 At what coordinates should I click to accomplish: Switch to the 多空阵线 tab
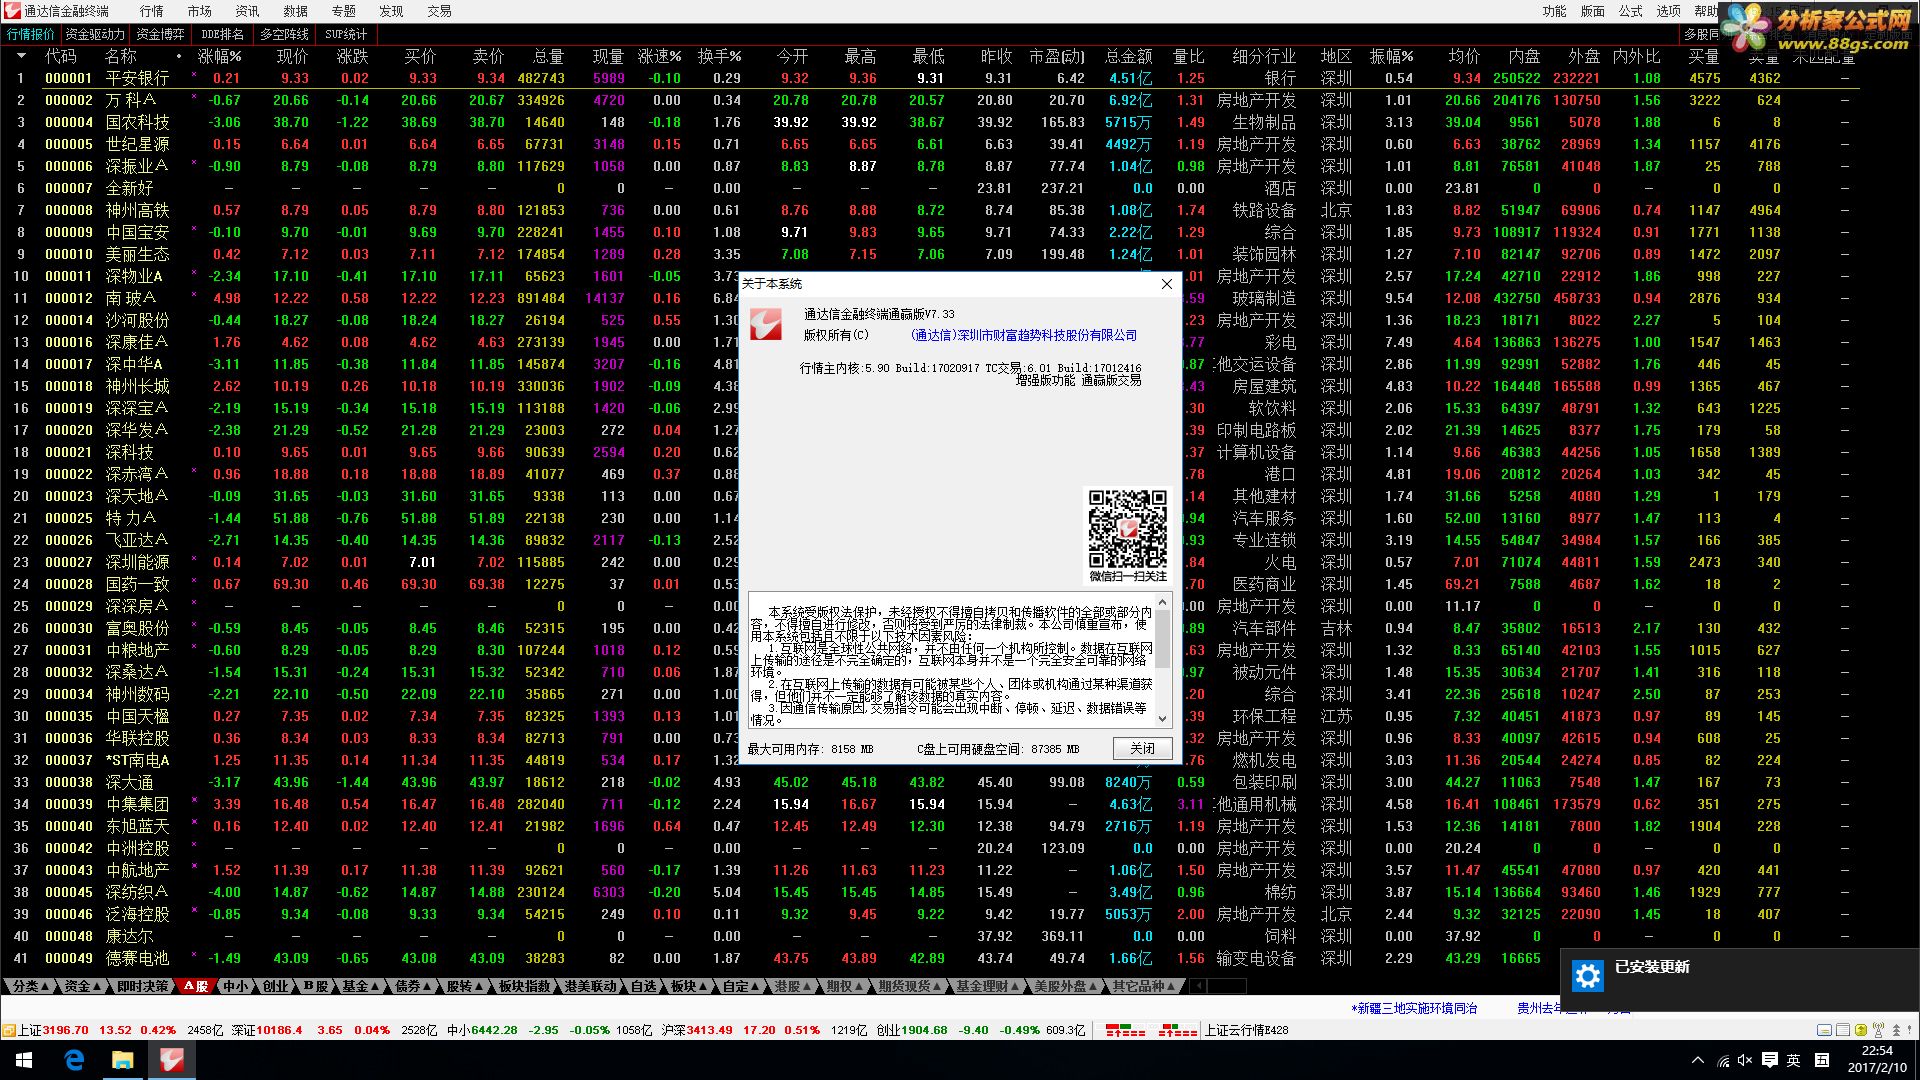pos(284,34)
